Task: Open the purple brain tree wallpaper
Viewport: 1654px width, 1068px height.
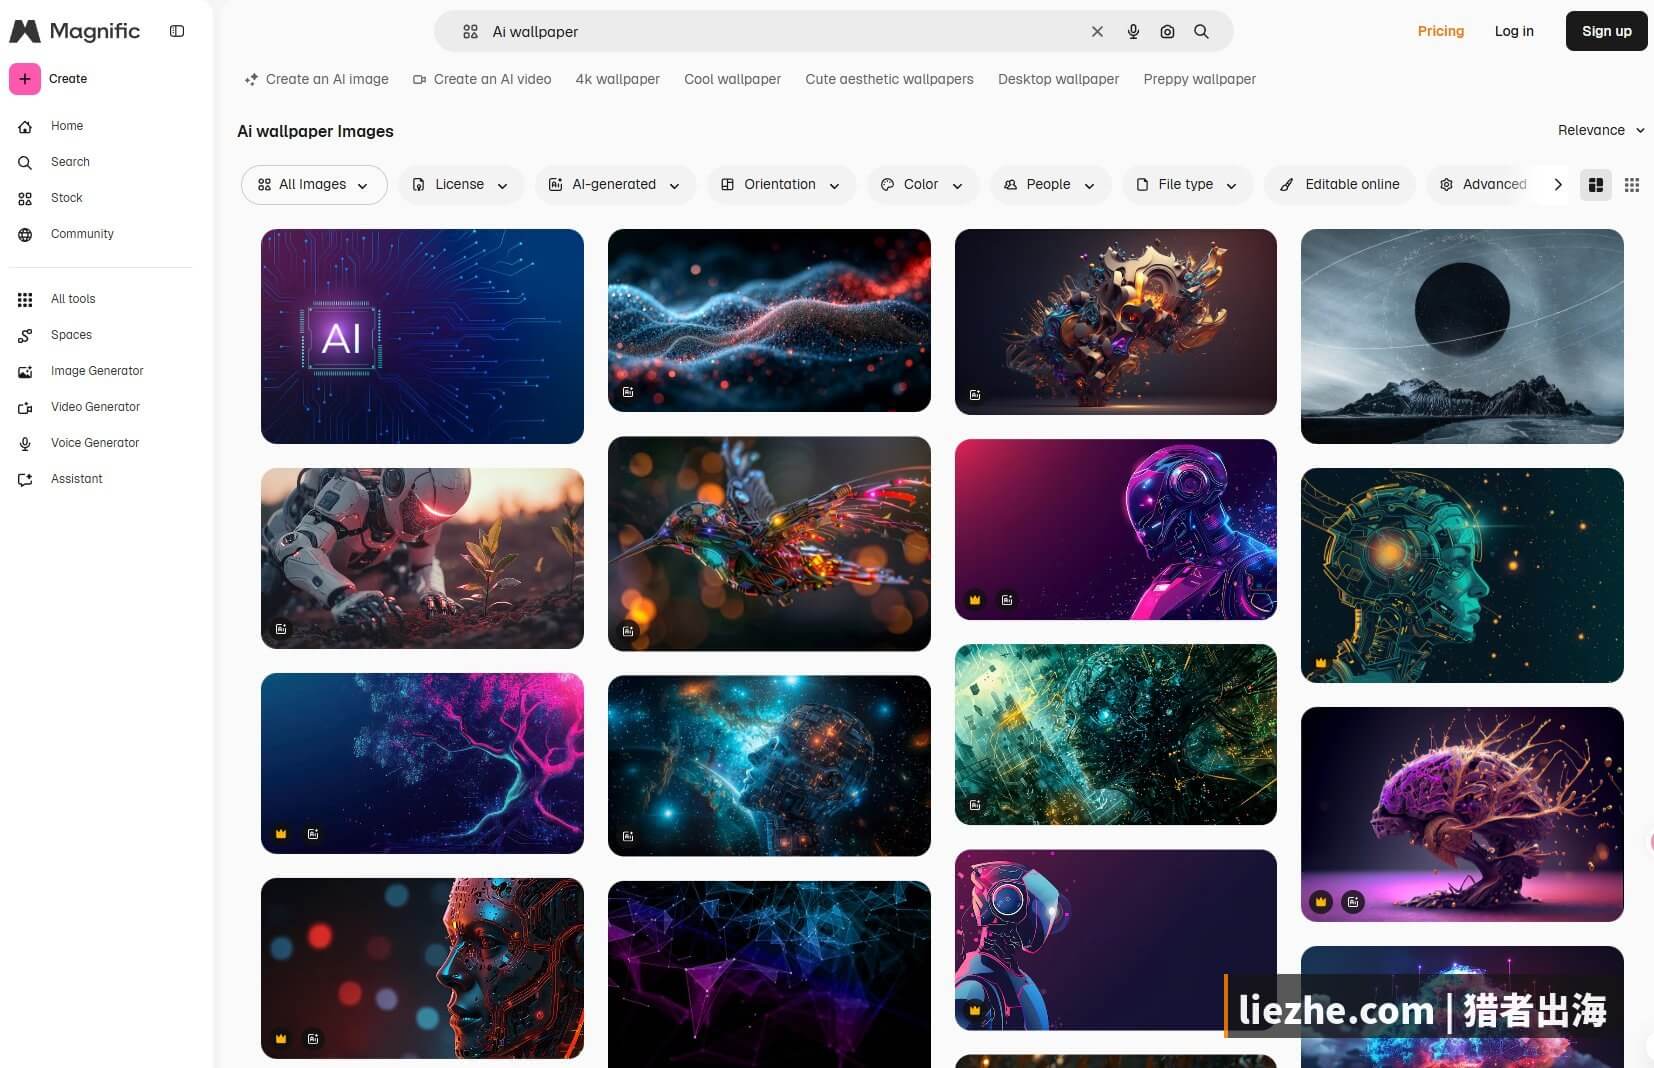Action: (x=1462, y=814)
